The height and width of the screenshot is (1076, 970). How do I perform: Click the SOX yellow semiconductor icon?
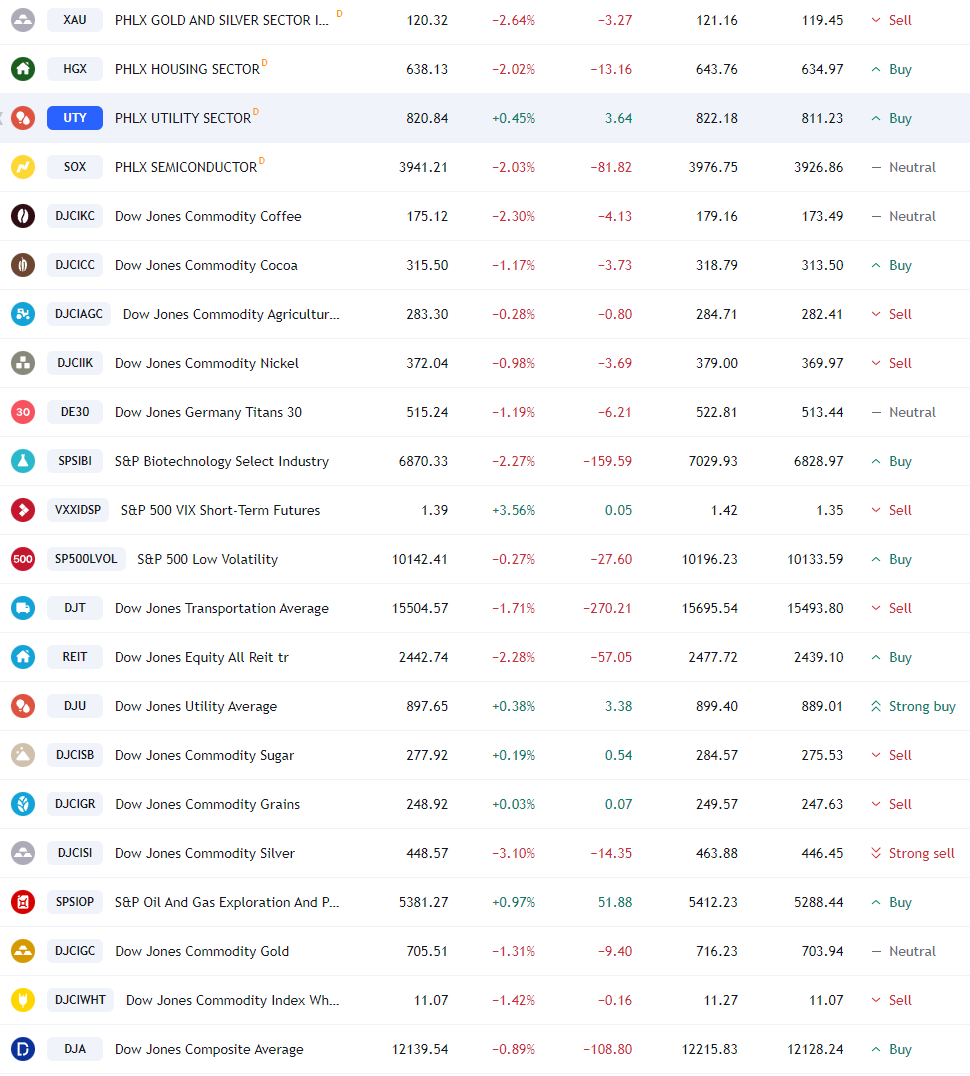[x=23, y=167]
